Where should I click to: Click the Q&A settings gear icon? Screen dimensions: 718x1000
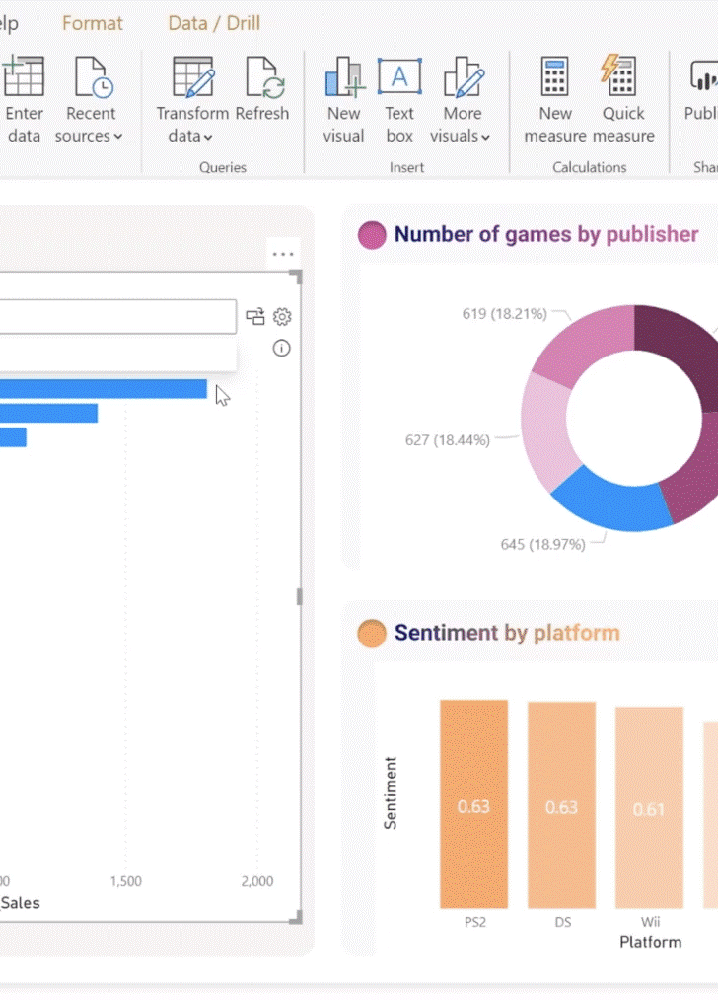click(282, 316)
